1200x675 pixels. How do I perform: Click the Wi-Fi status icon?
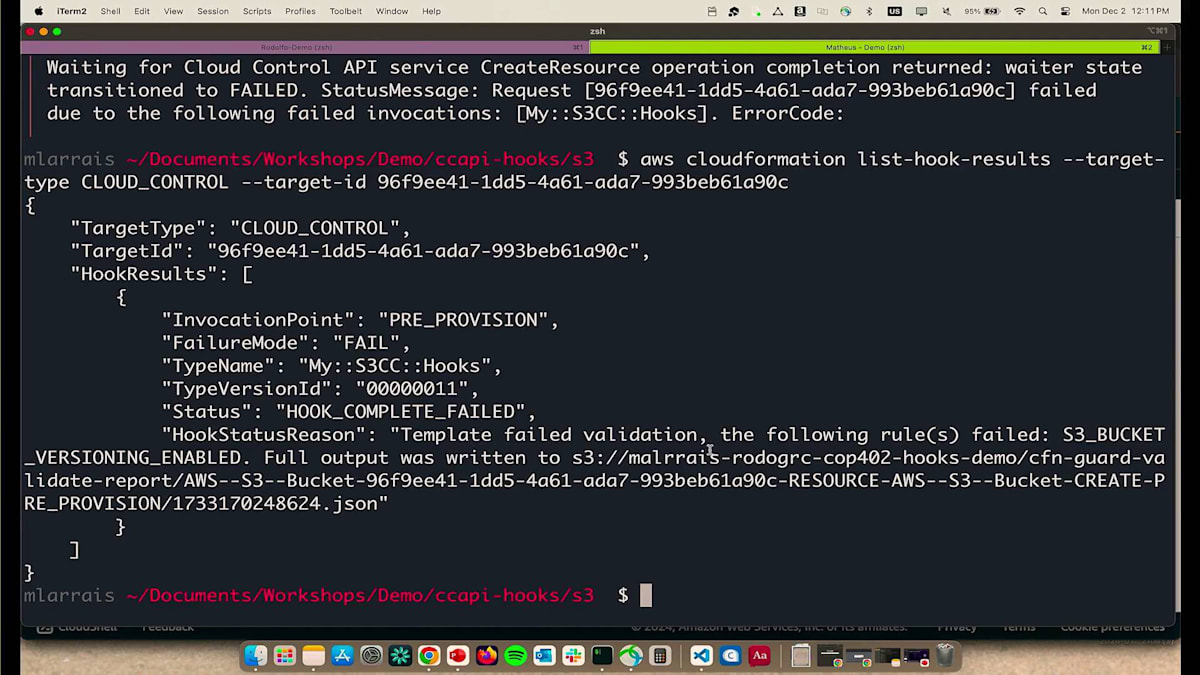click(x=1020, y=11)
